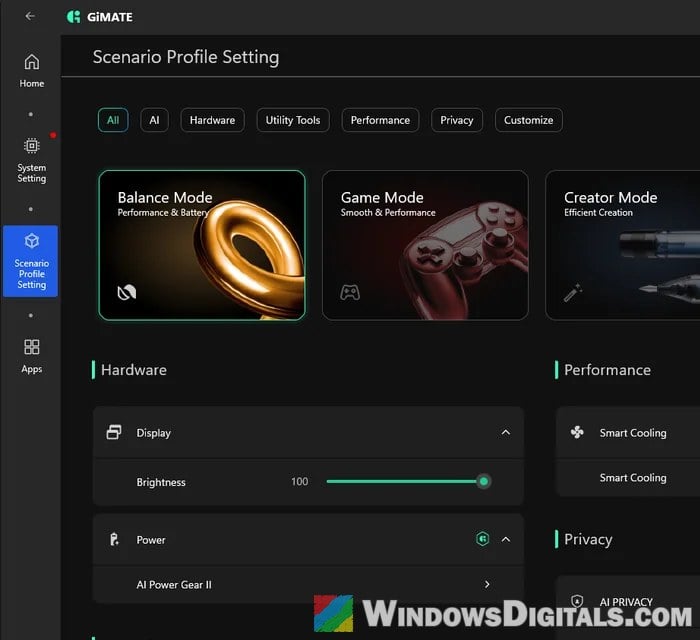Click the GiMATE logo icon

click(x=73, y=17)
